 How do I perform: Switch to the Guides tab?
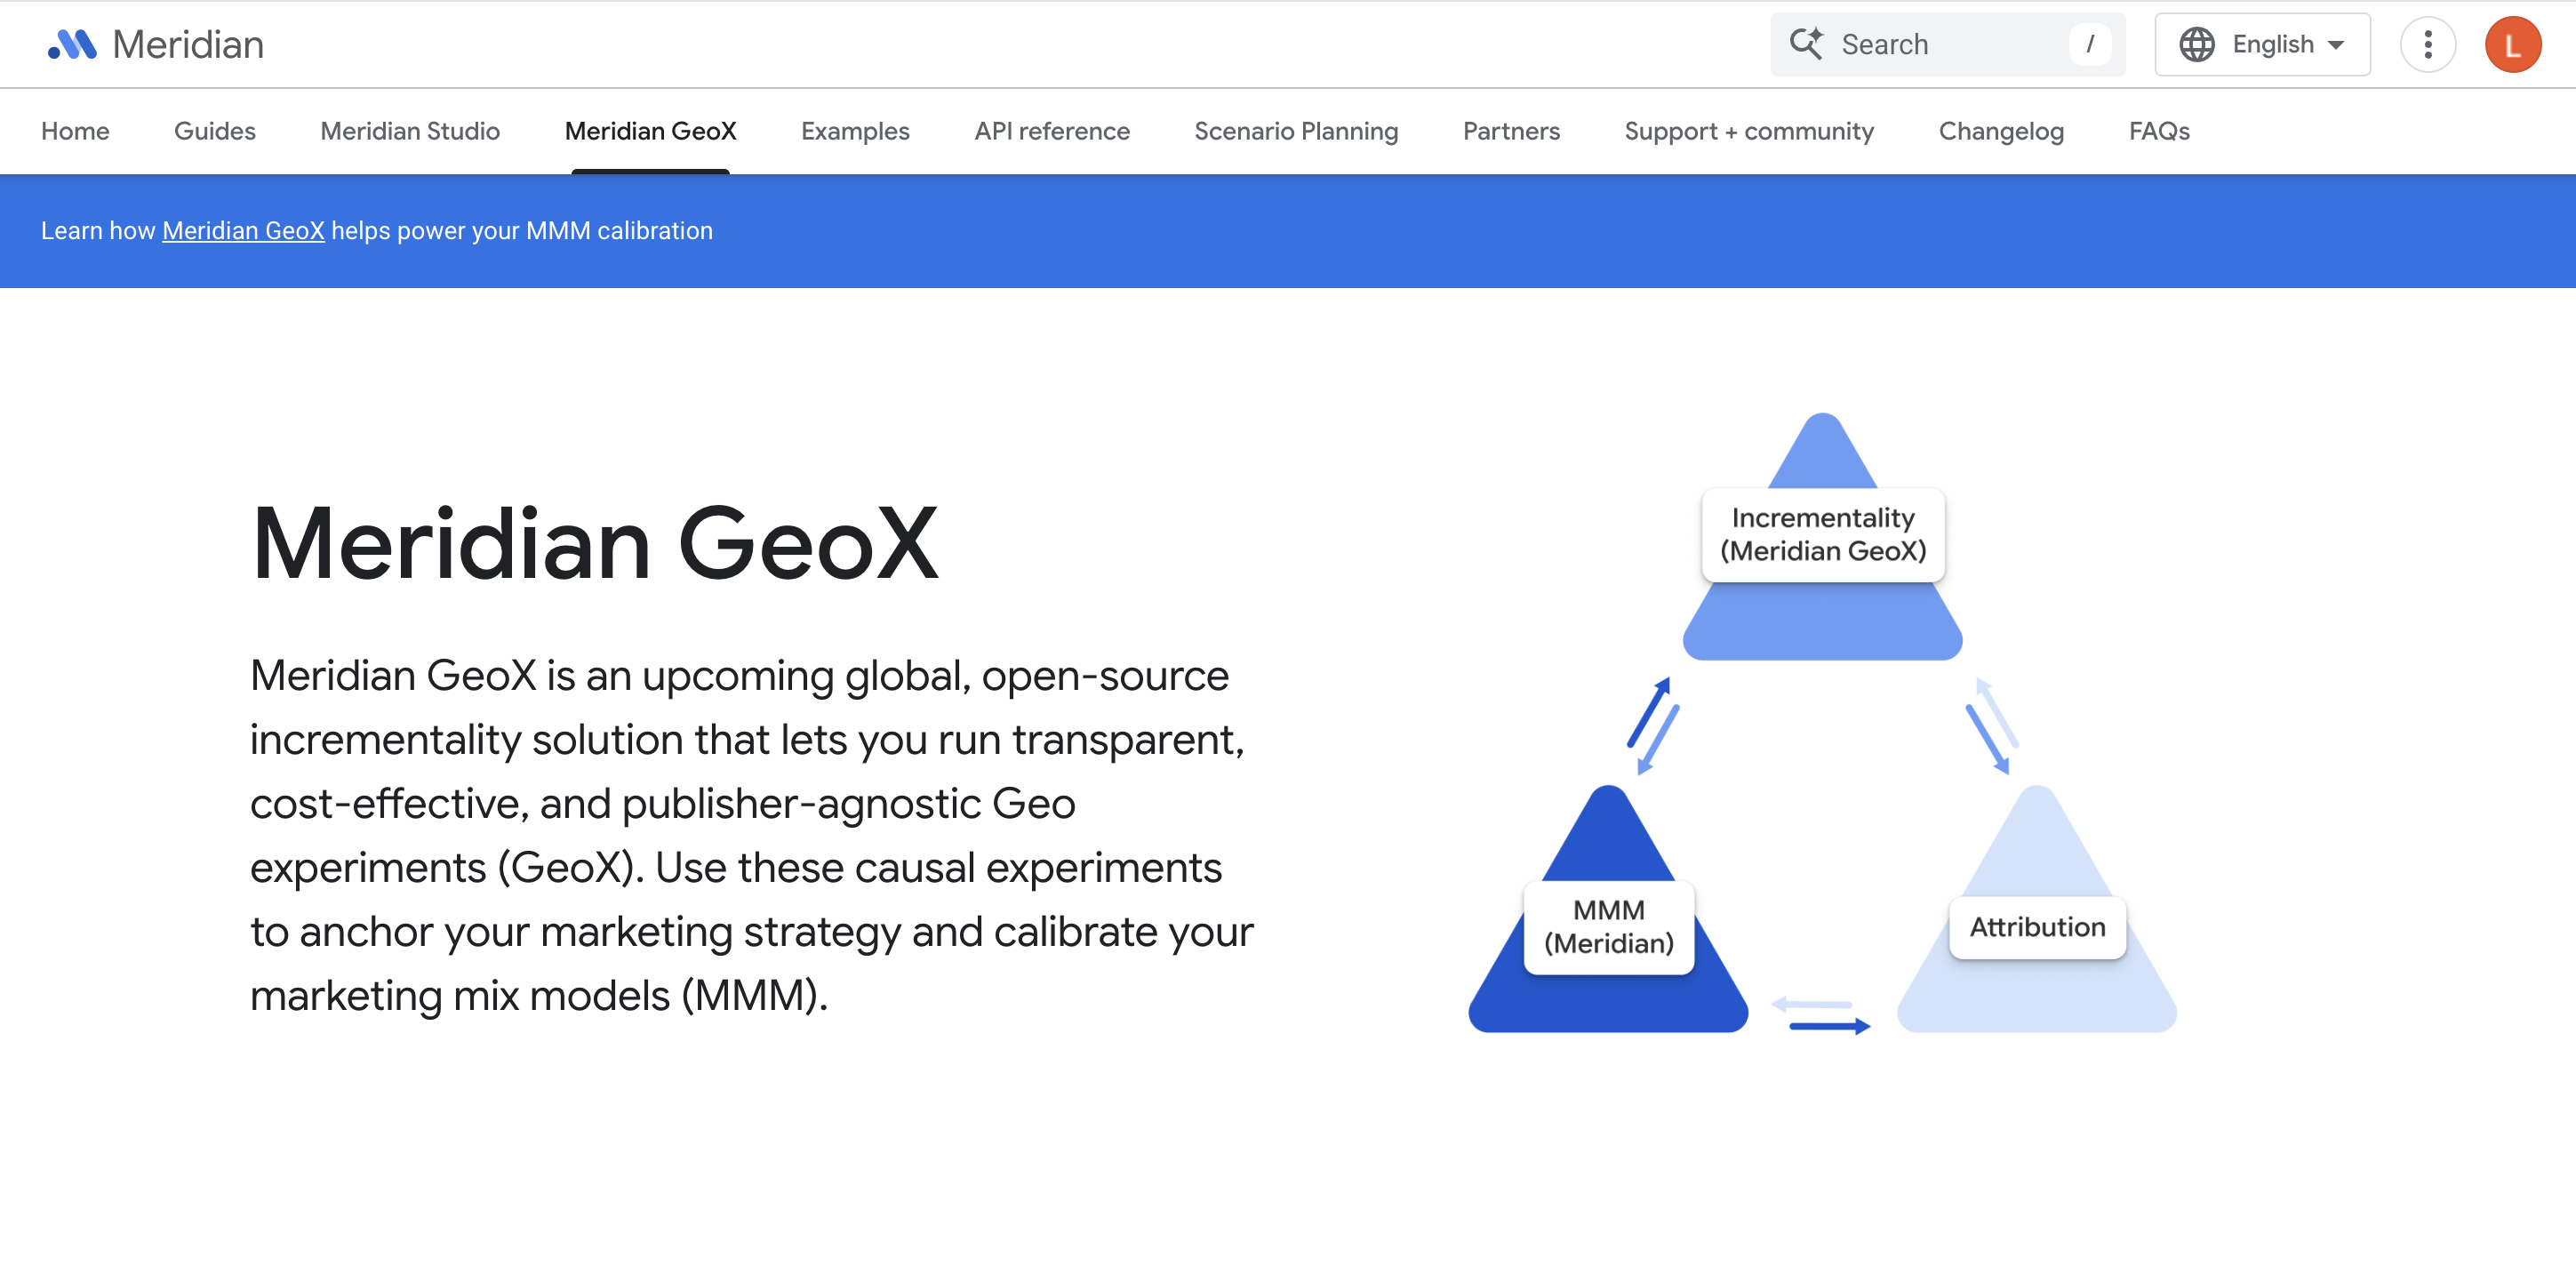tap(215, 131)
